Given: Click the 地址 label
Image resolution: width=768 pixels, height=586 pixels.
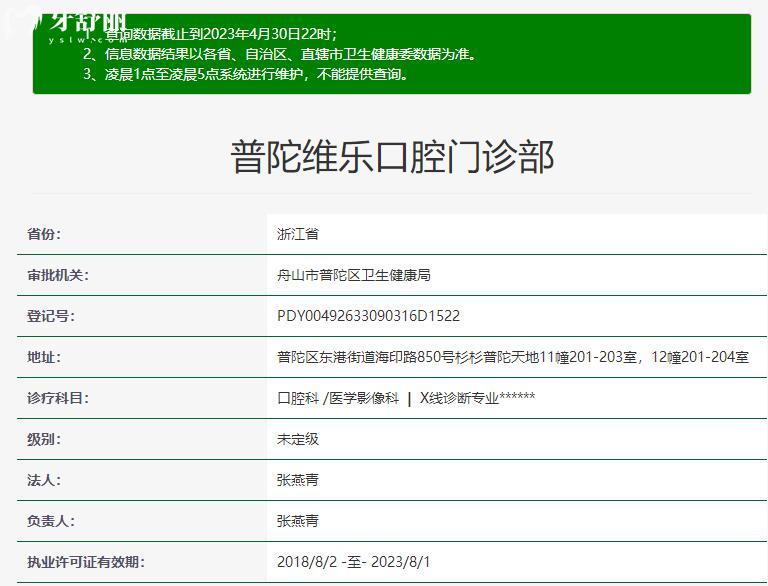Looking at the screenshot, I should tap(44, 357).
